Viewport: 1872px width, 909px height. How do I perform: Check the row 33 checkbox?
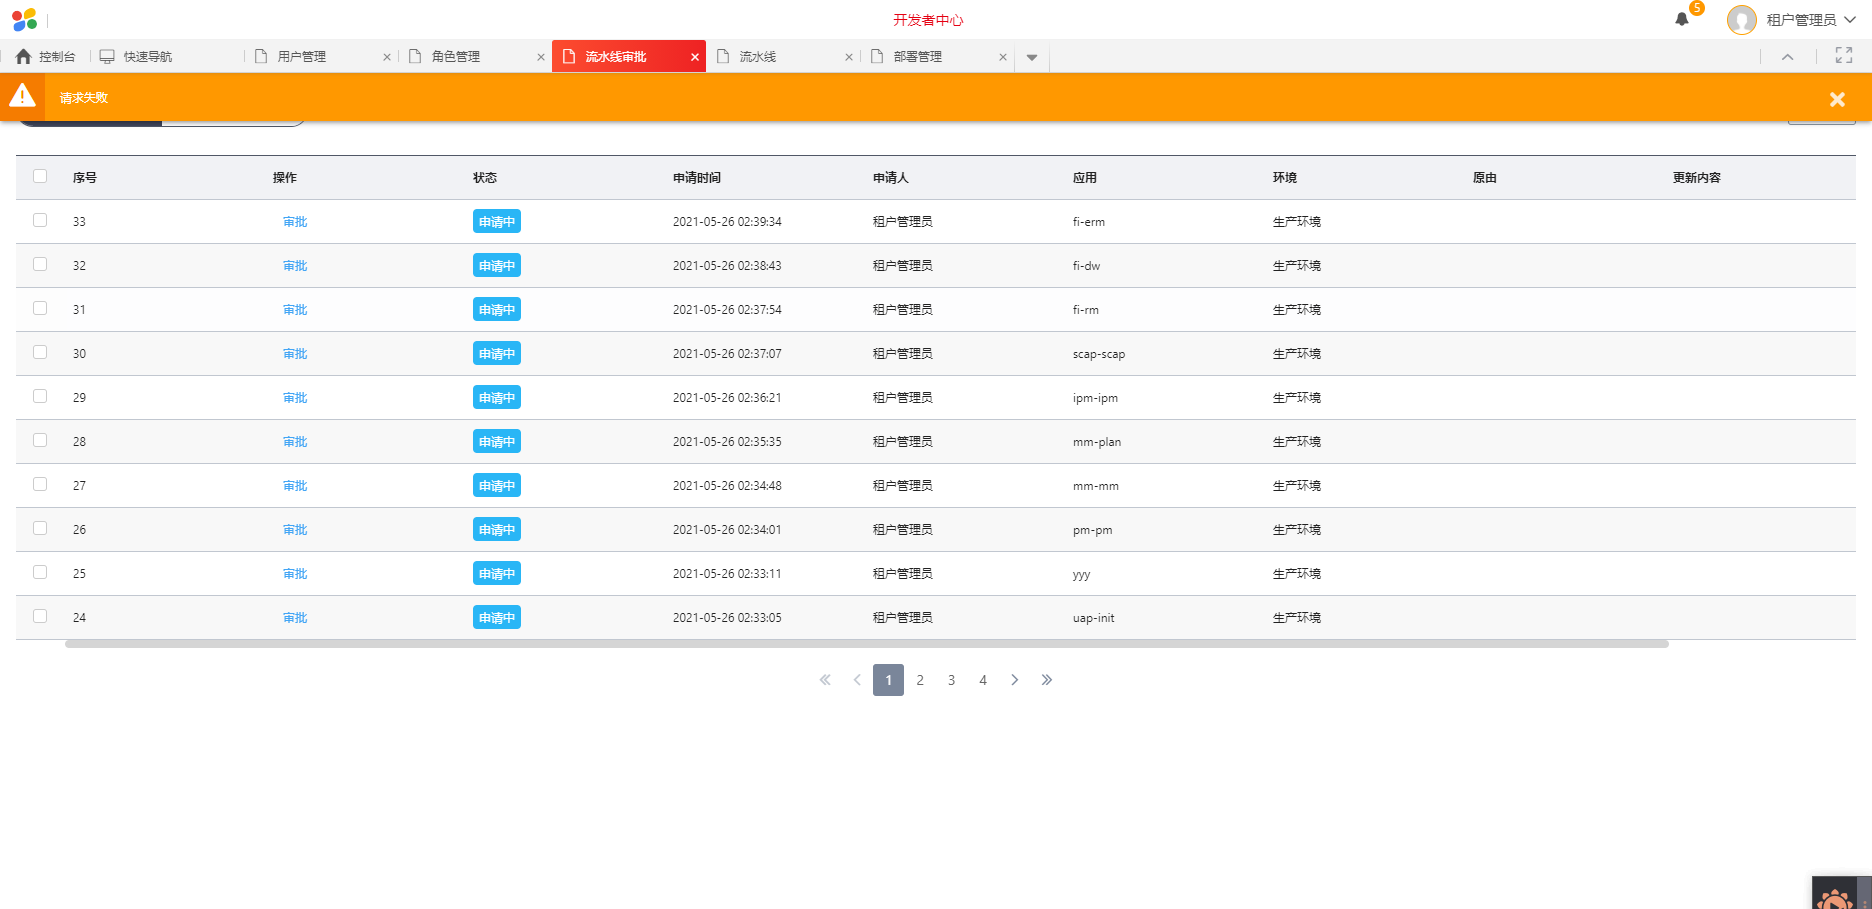(x=40, y=220)
